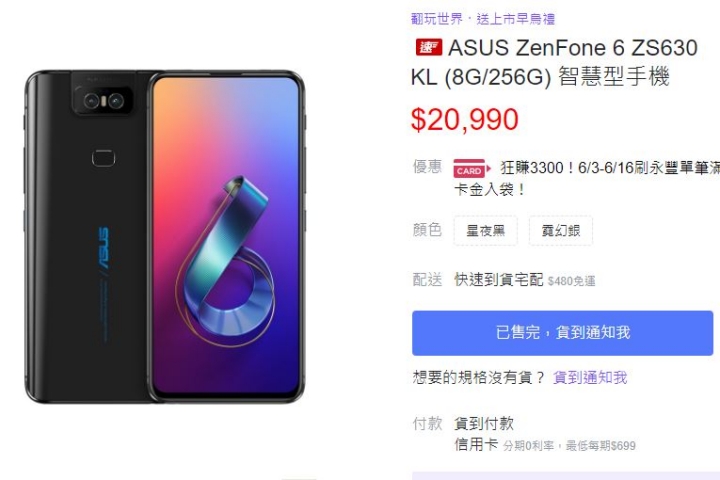
Task: Open the purple 貨到通知我 text link
Action: point(590,378)
